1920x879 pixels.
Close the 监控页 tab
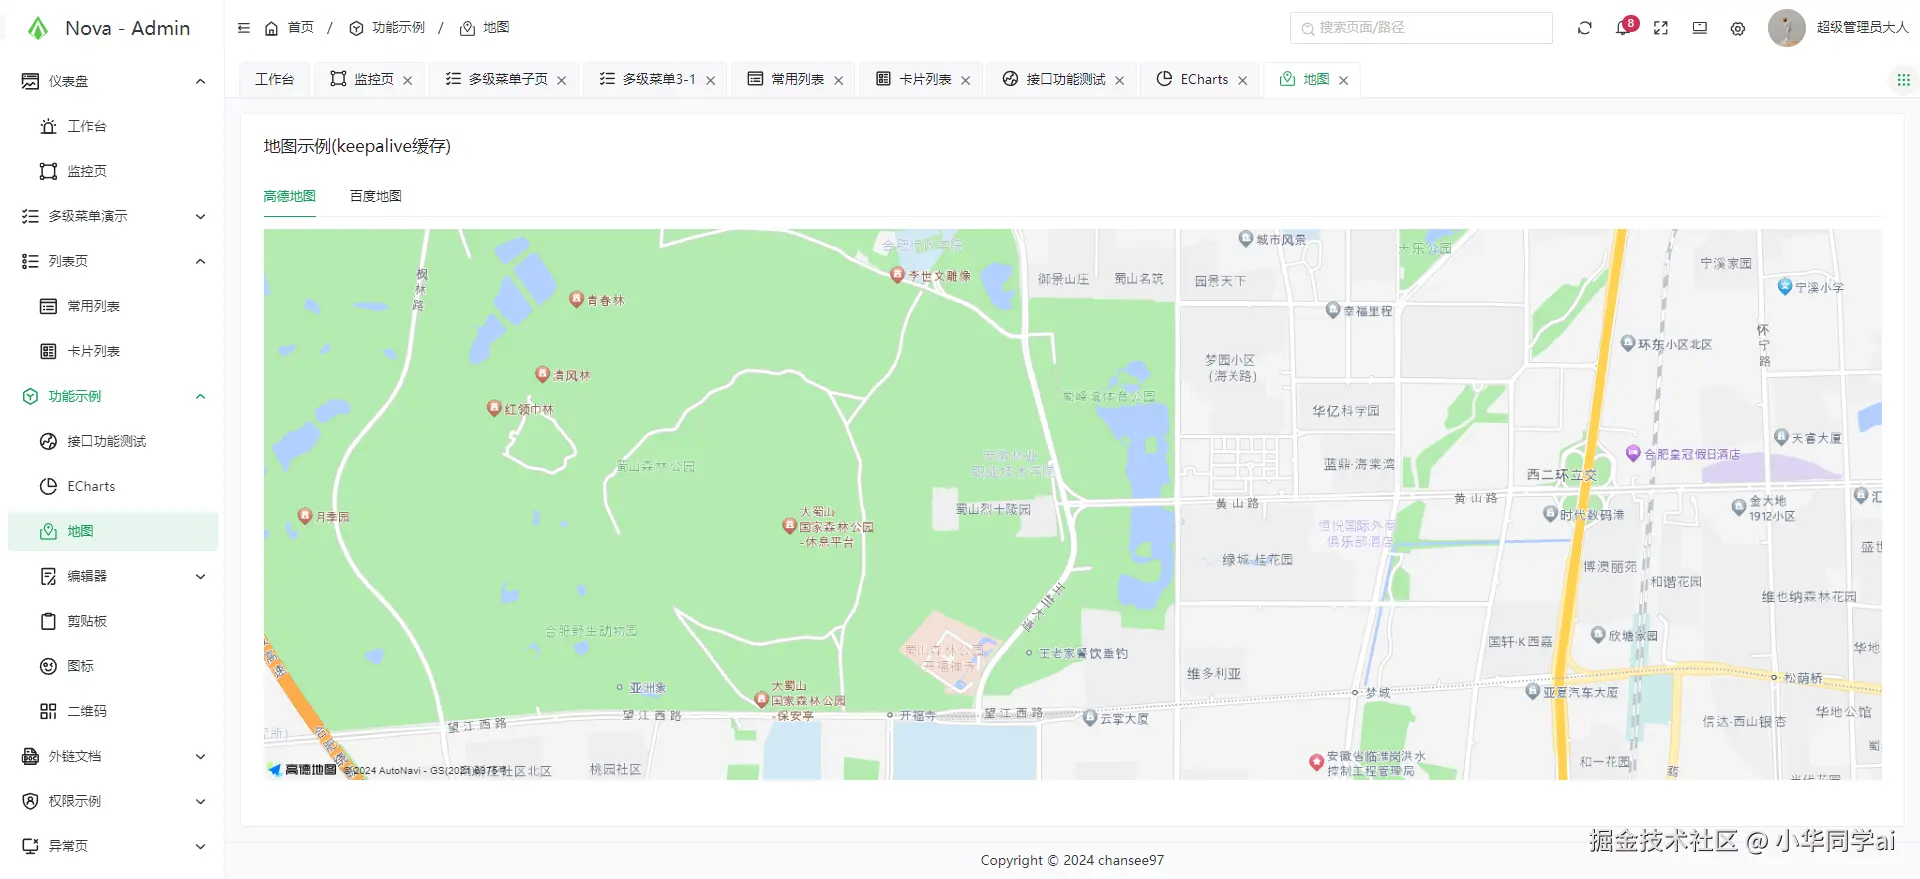tap(408, 80)
